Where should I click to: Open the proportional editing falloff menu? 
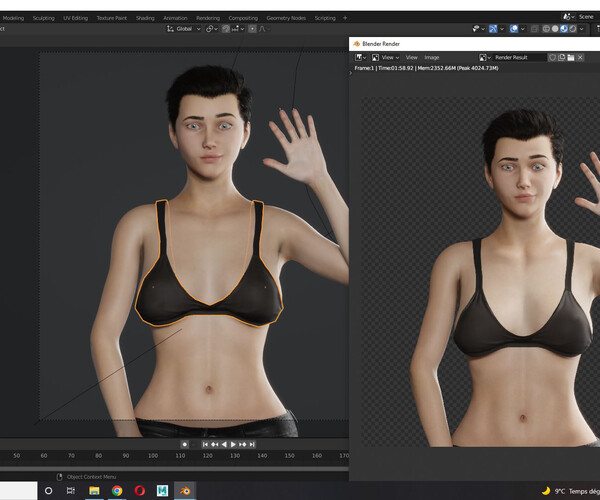[x=264, y=29]
